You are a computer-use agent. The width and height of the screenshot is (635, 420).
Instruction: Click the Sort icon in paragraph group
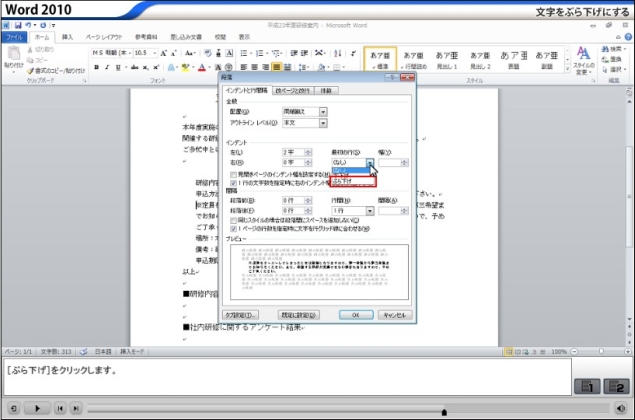[337, 53]
